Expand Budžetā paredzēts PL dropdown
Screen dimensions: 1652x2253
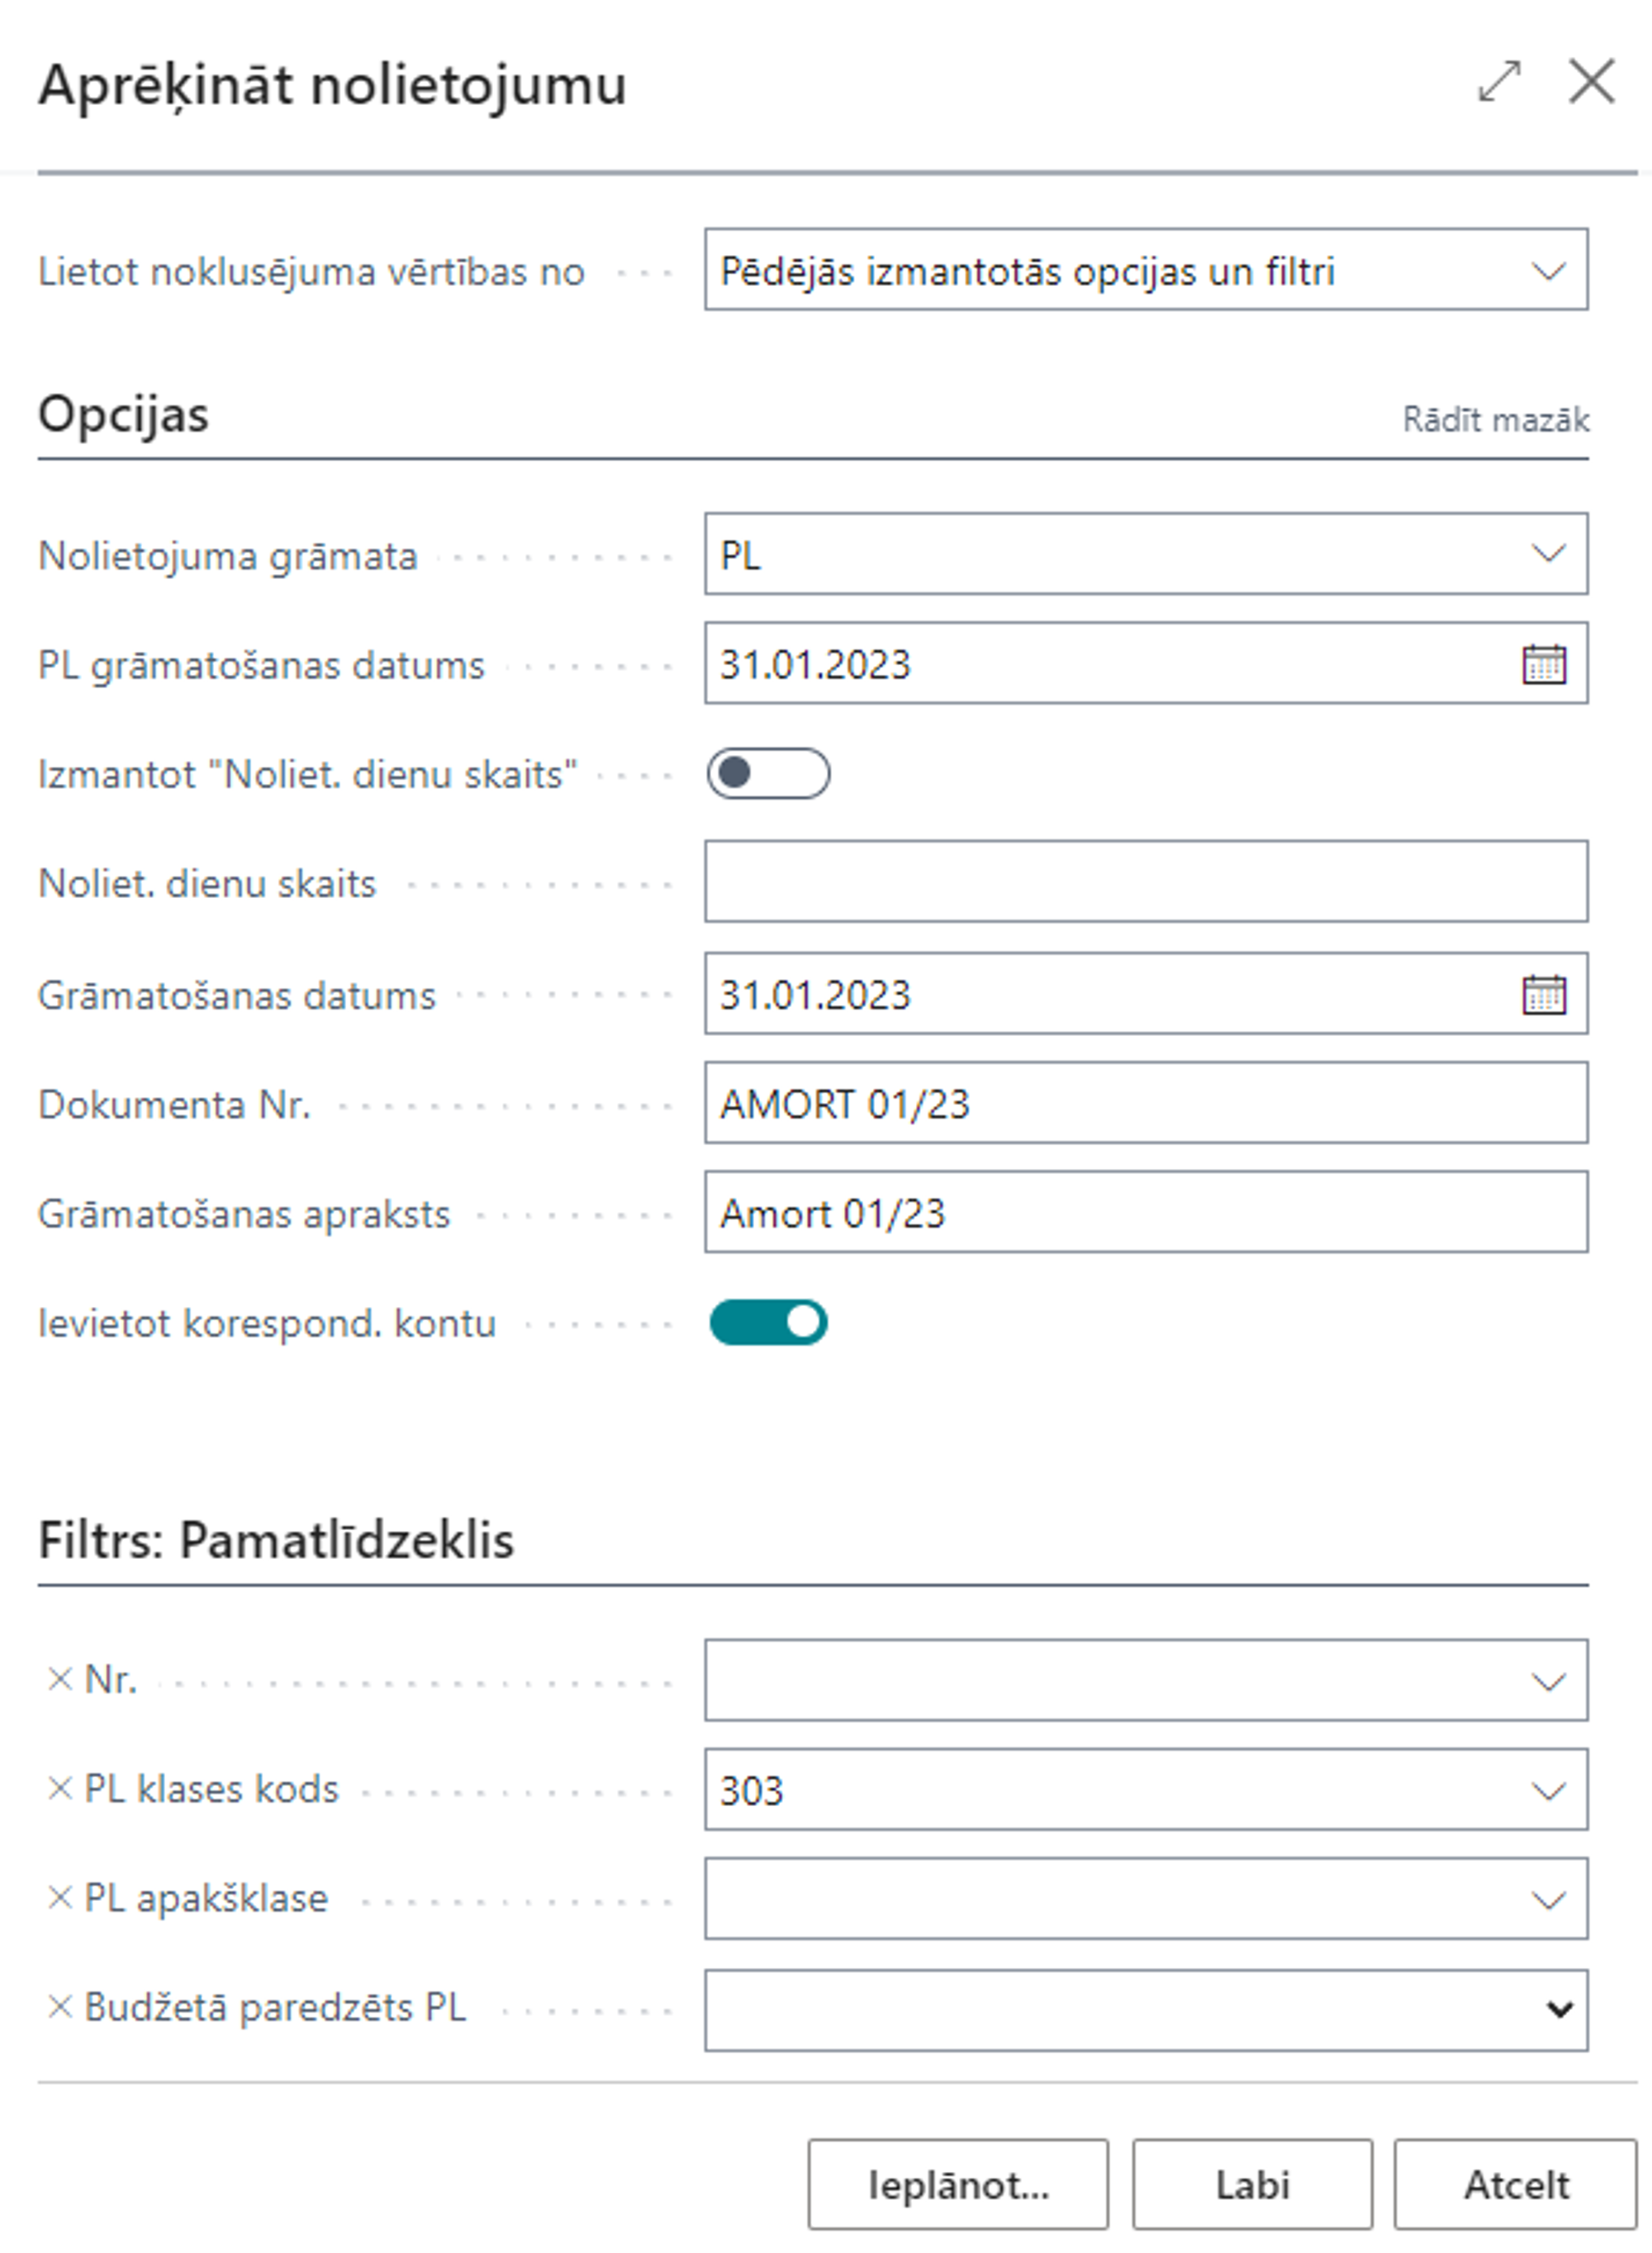1558,2009
